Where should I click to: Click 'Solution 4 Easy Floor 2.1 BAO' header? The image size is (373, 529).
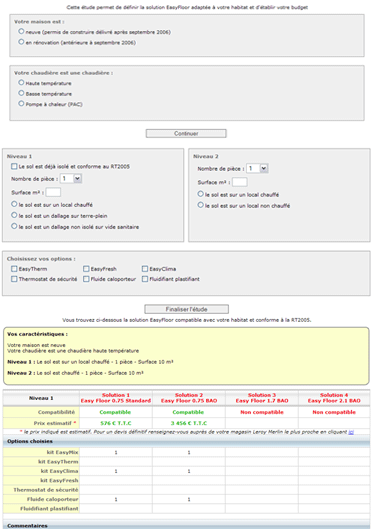334,398
